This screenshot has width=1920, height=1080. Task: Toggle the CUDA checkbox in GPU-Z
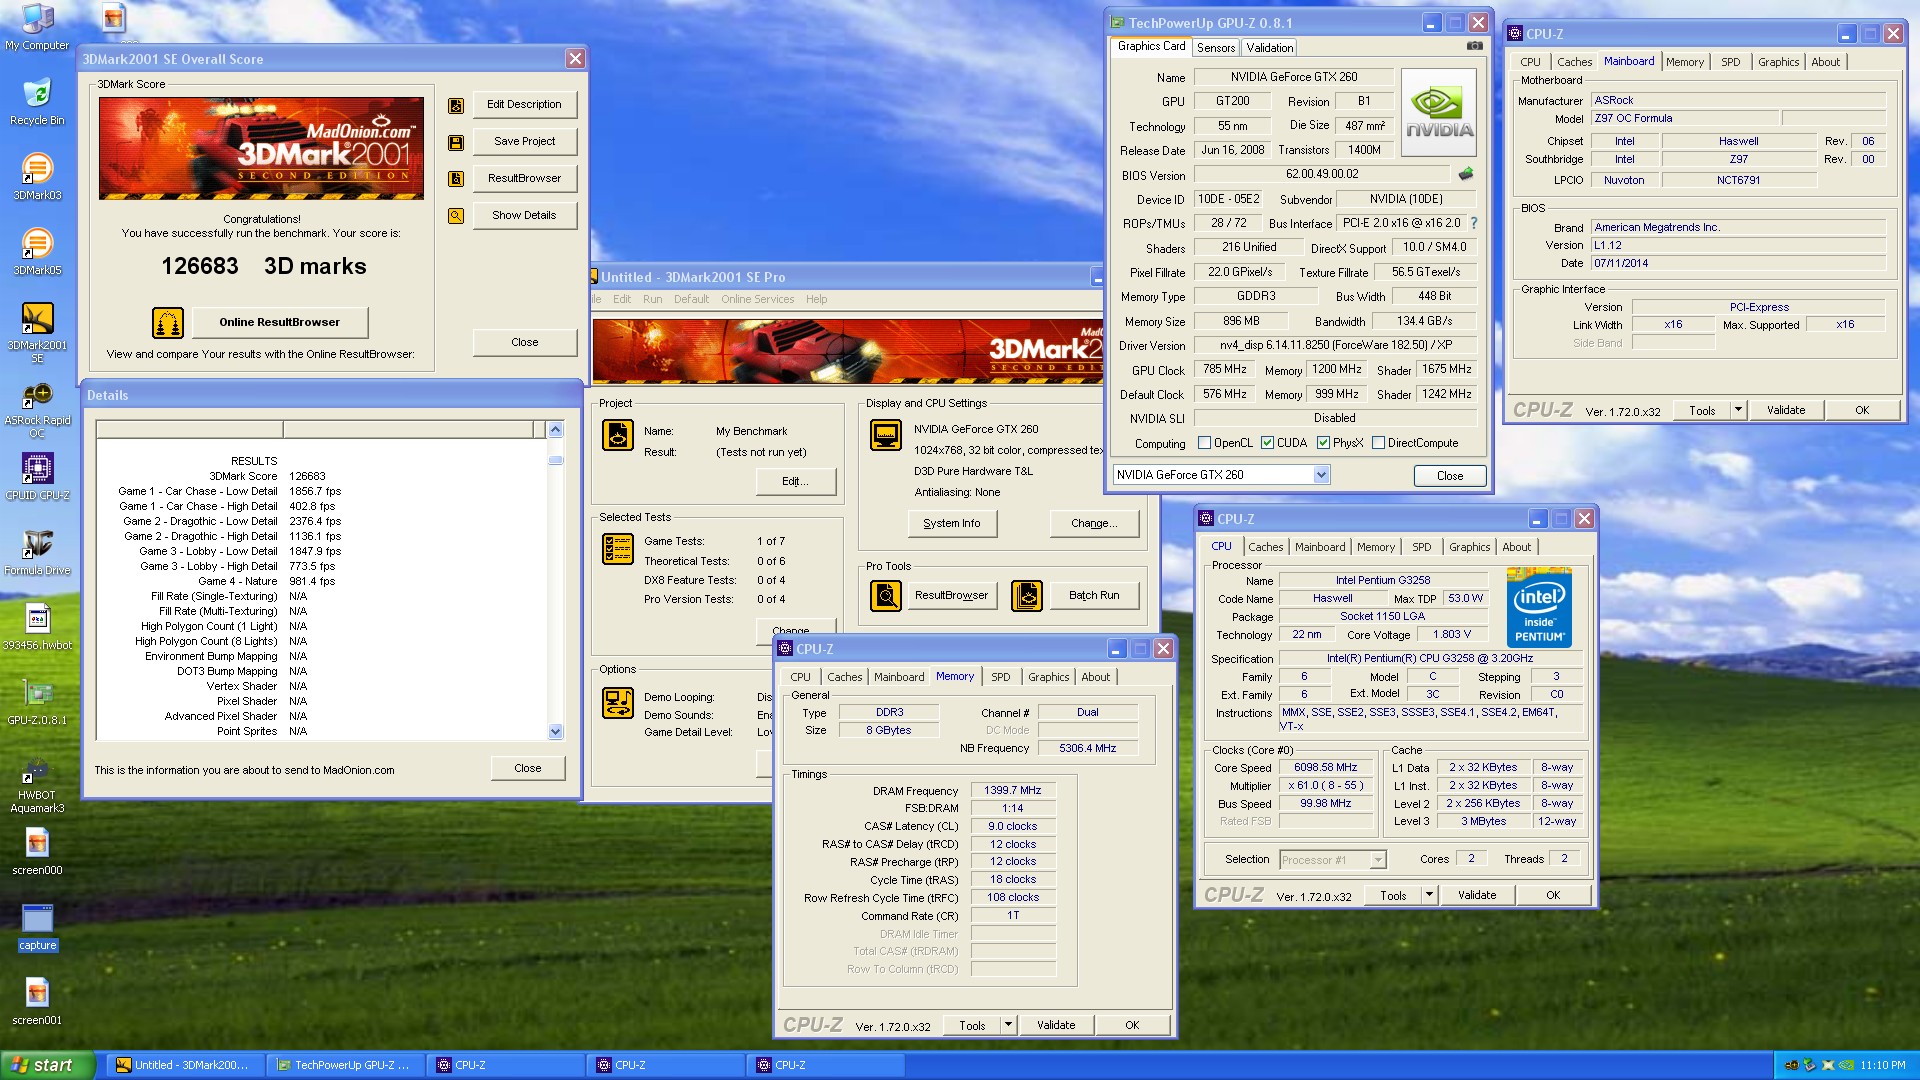[x=1267, y=443]
